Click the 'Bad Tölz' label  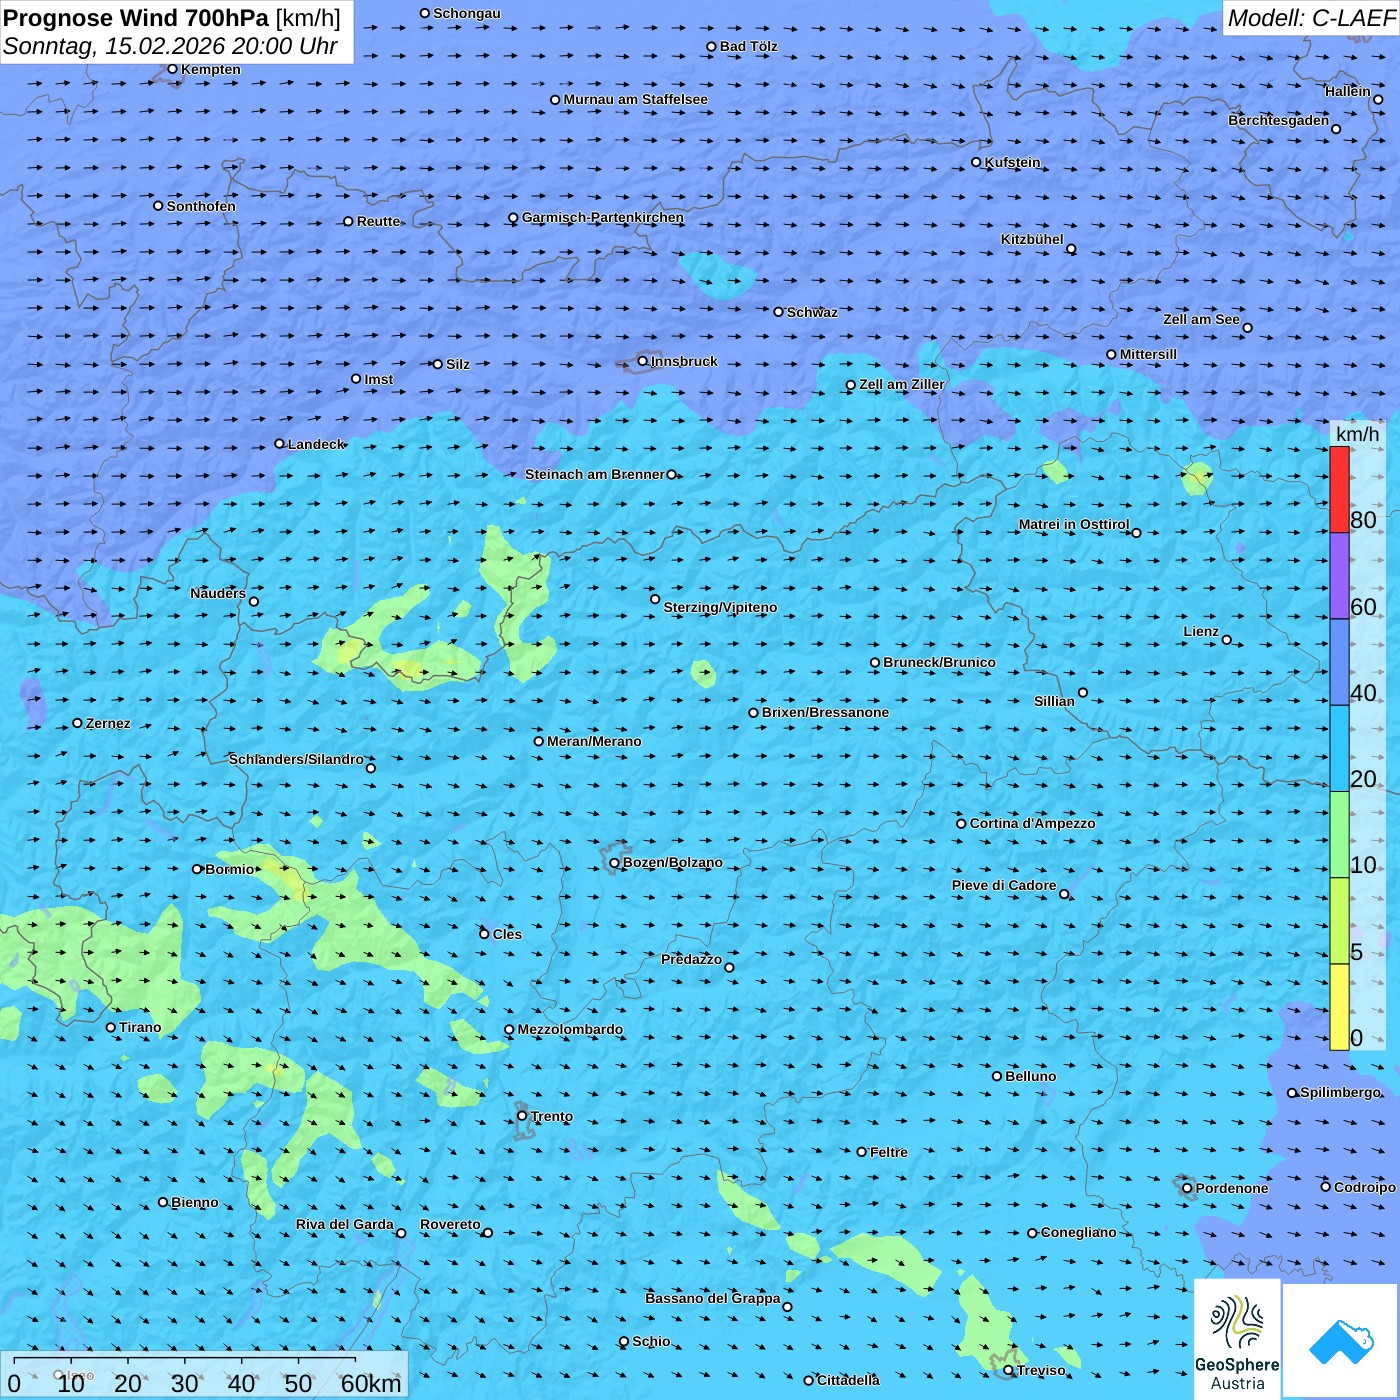(x=748, y=46)
